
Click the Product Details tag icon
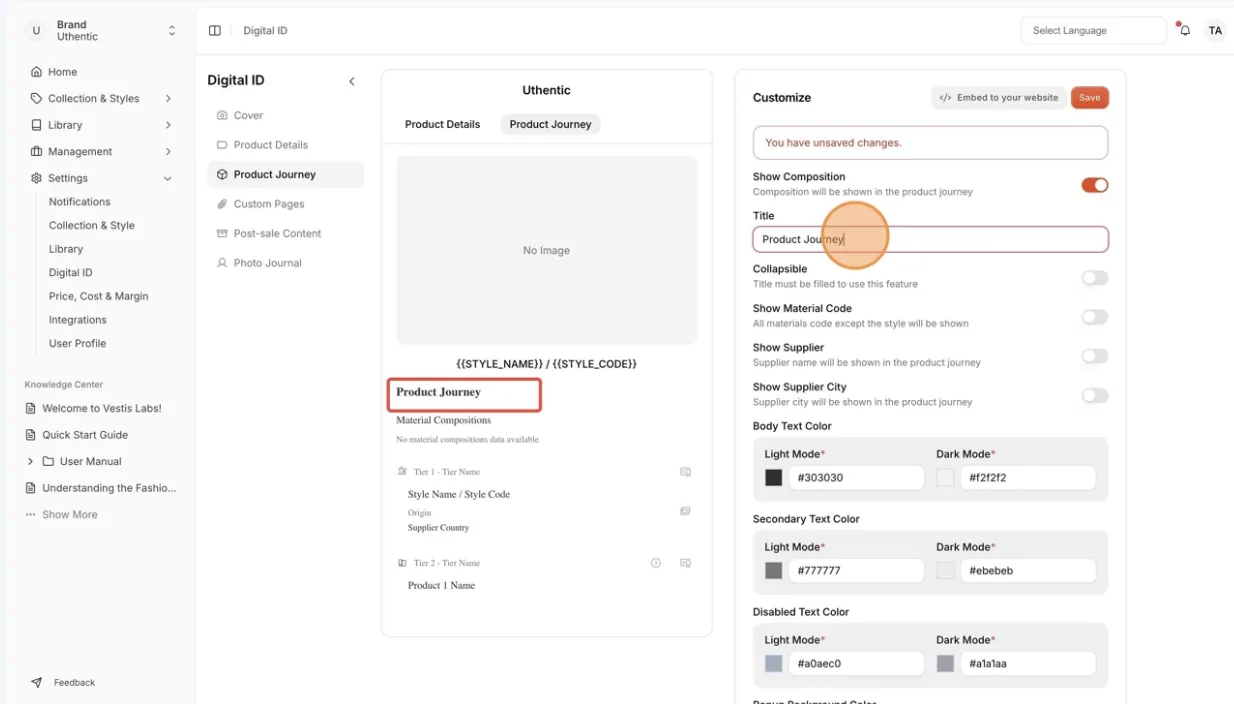click(222, 145)
